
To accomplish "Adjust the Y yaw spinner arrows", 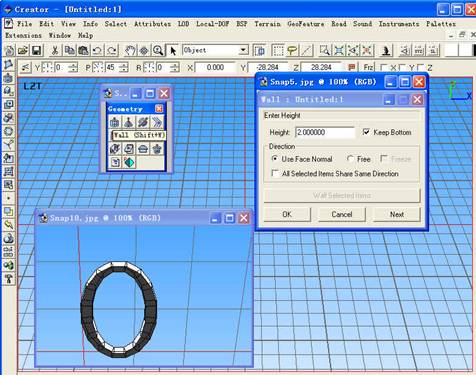I will 73,67.
